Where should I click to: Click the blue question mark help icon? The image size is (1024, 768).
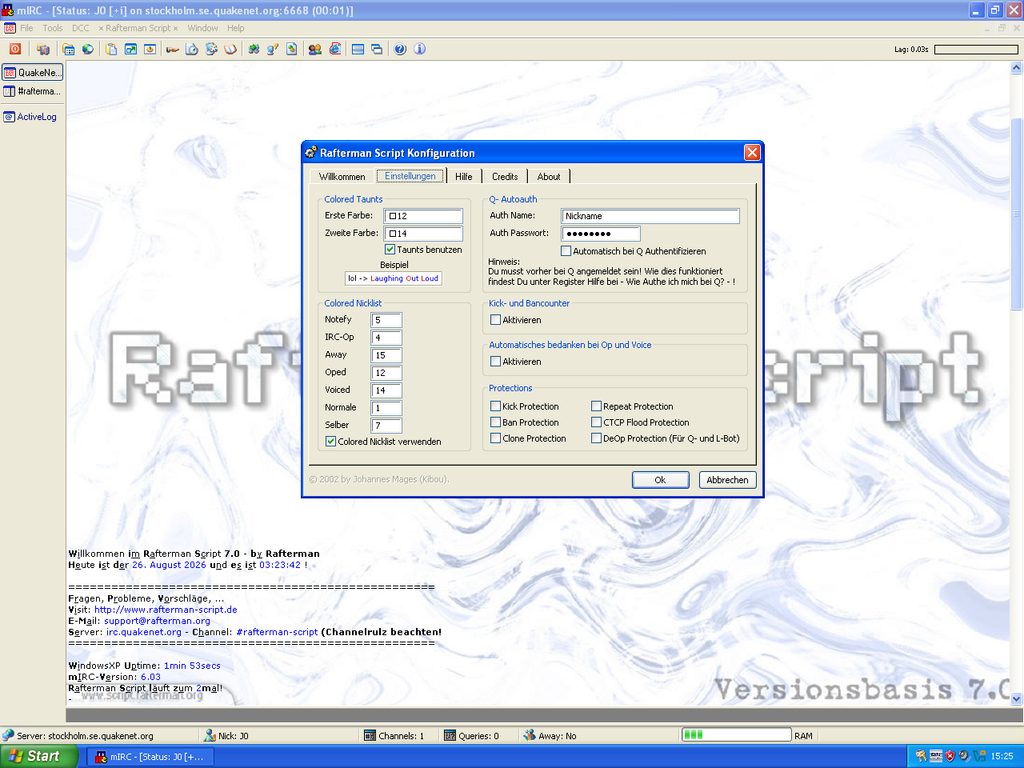(400, 49)
